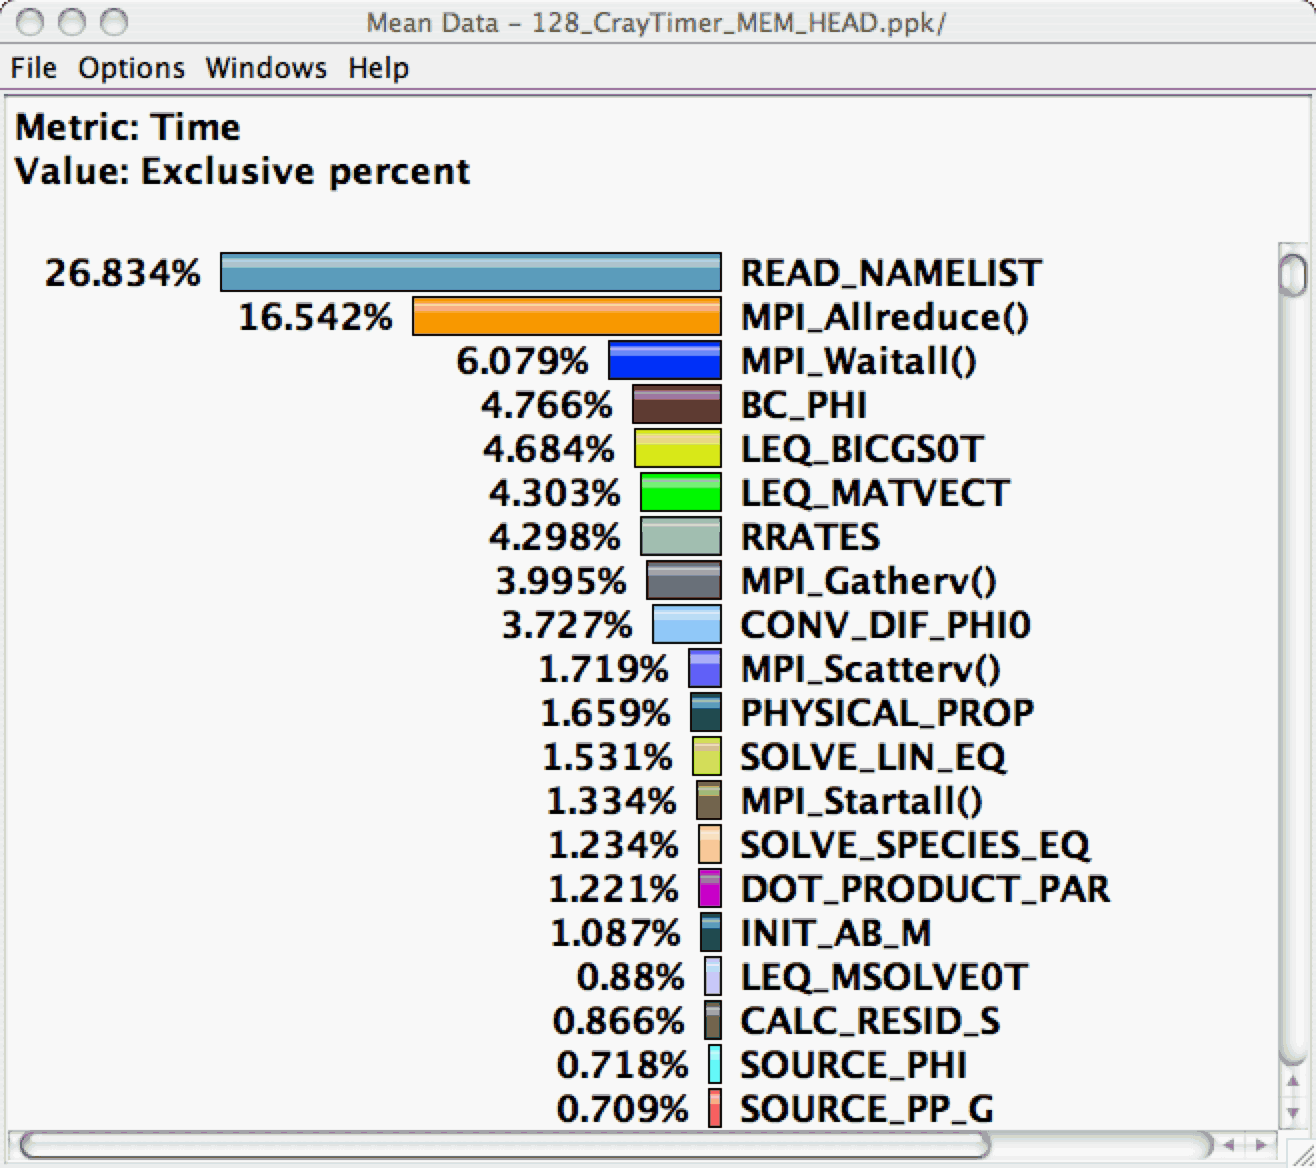Click the SOLVE_LIN_EQ bar
Viewport: 1316px width, 1168px height.
click(x=707, y=756)
